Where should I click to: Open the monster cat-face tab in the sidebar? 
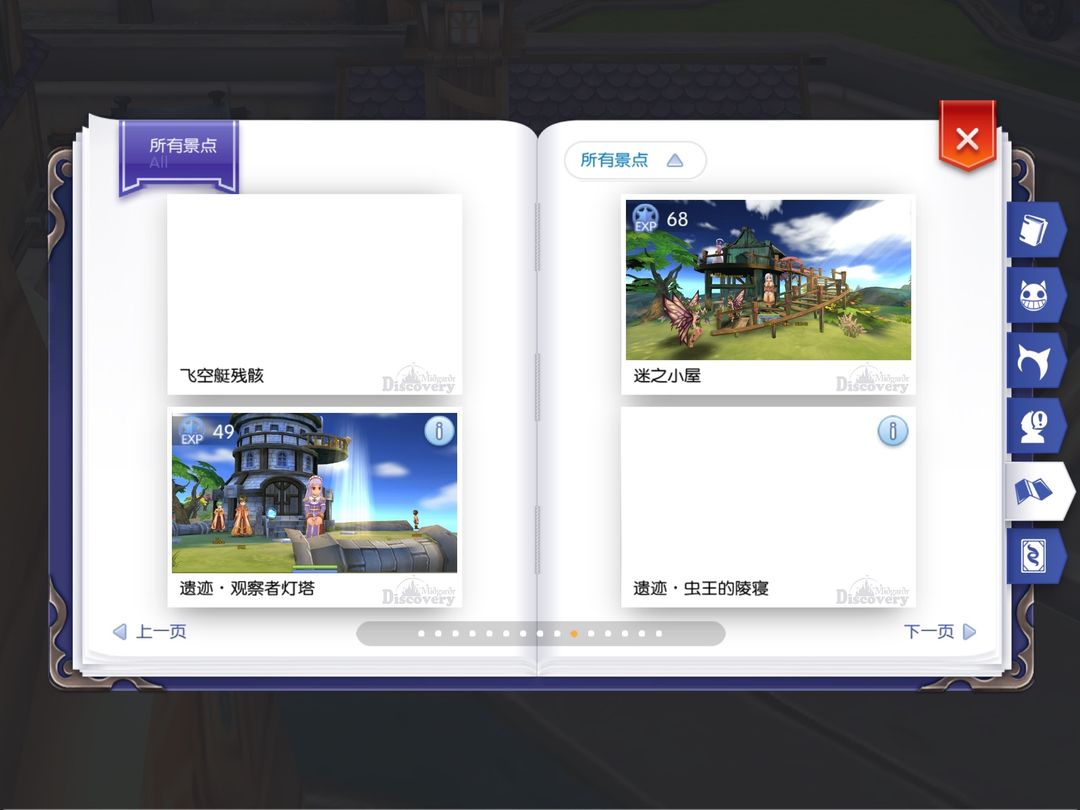tap(1035, 295)
